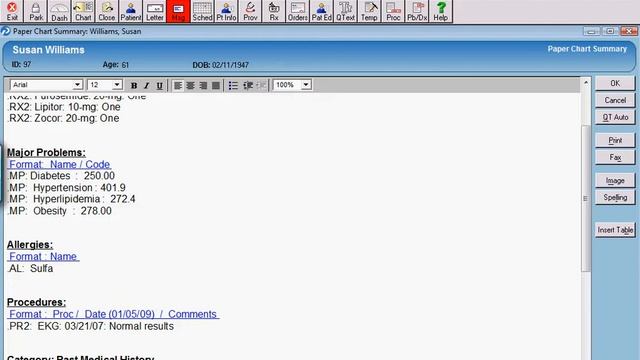
Task: Click the Fax button
Action: point(615,158)
